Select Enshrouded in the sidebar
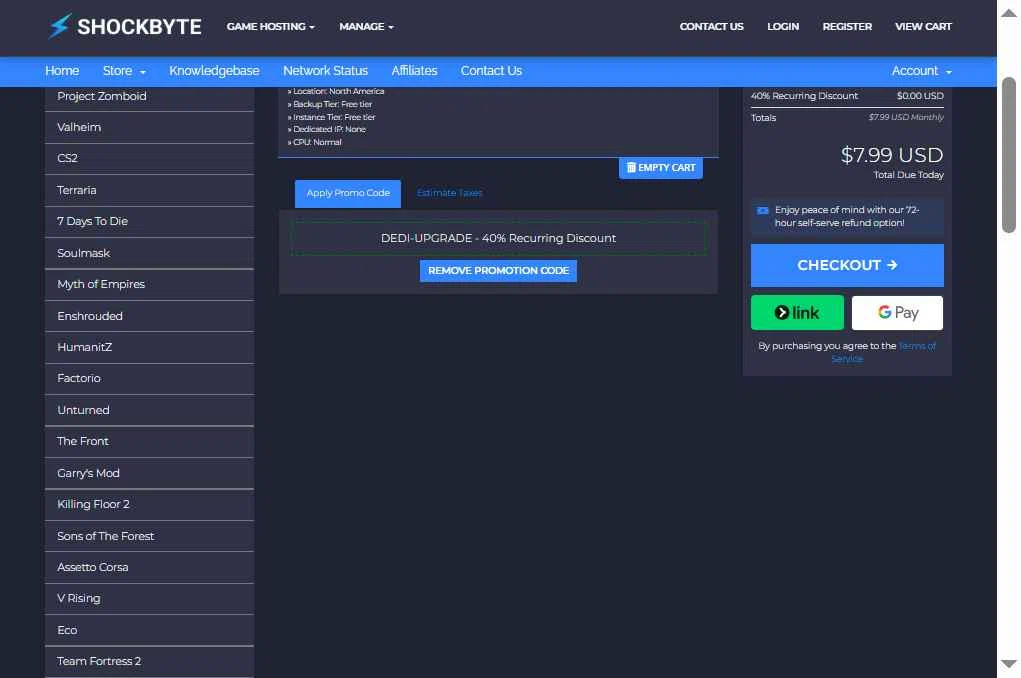This screenshot has width=1021, height=678. [x=149, y=317]
